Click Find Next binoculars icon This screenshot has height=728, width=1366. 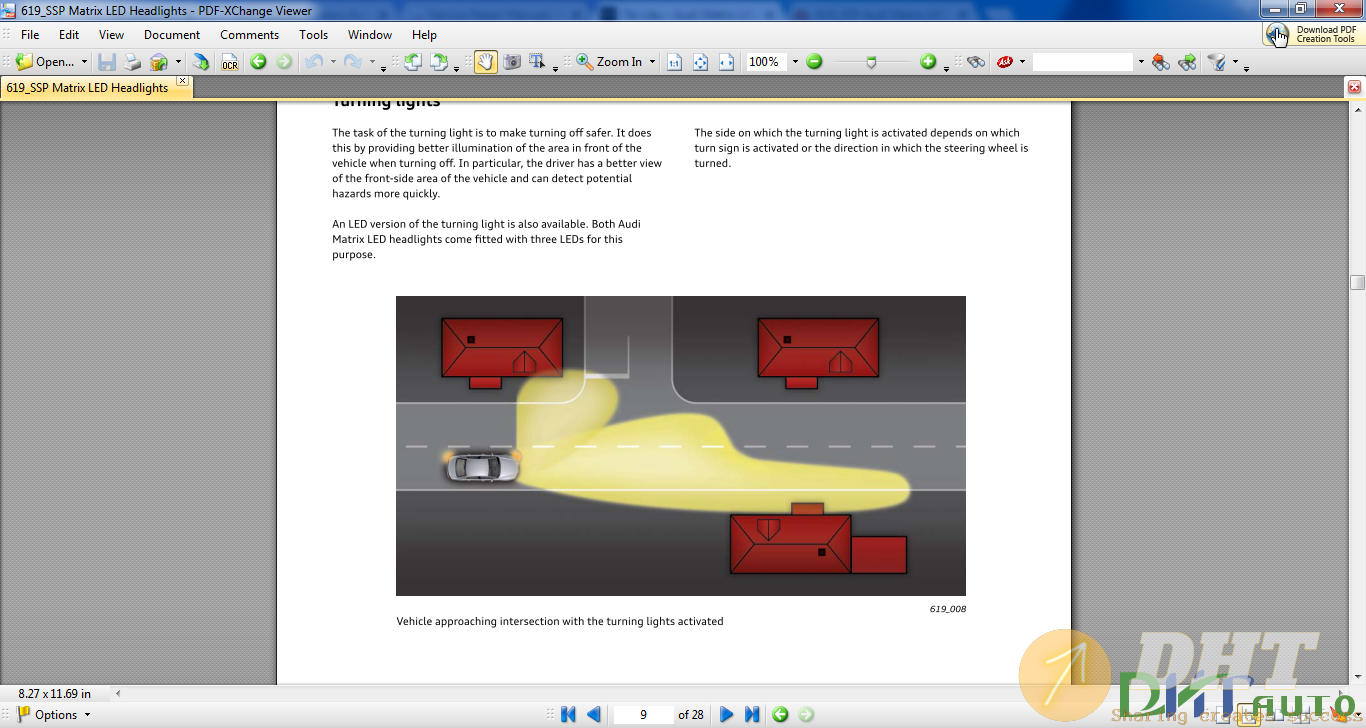click(x=1187, y=62)
